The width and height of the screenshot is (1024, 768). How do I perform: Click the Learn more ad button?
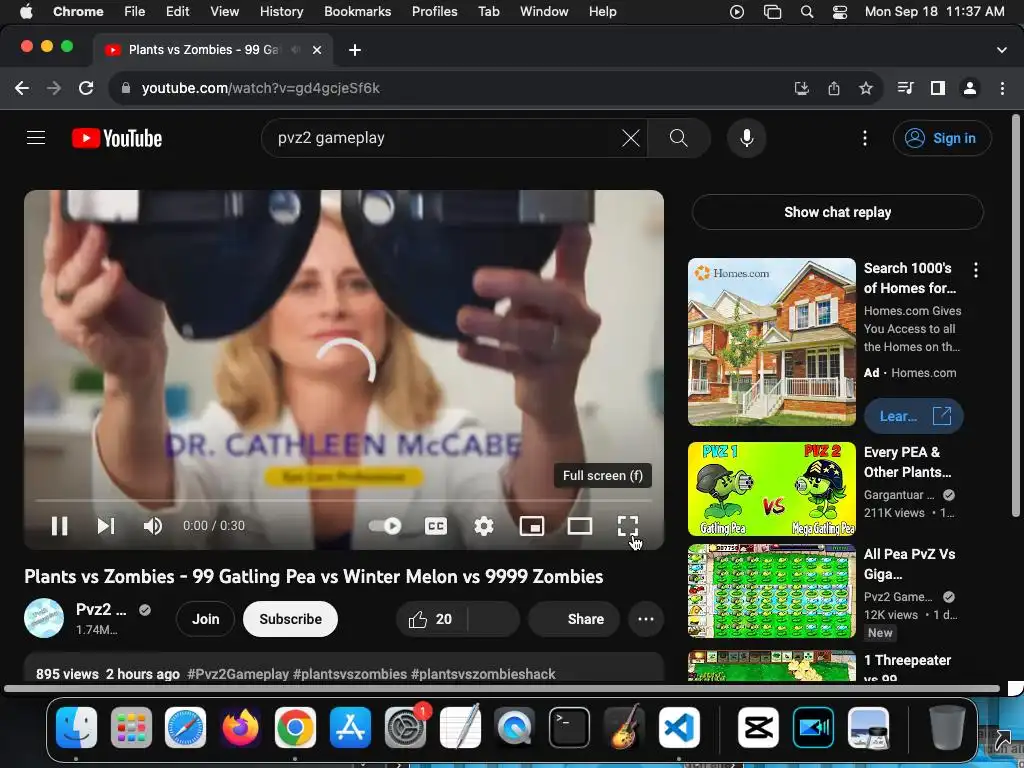913,416
